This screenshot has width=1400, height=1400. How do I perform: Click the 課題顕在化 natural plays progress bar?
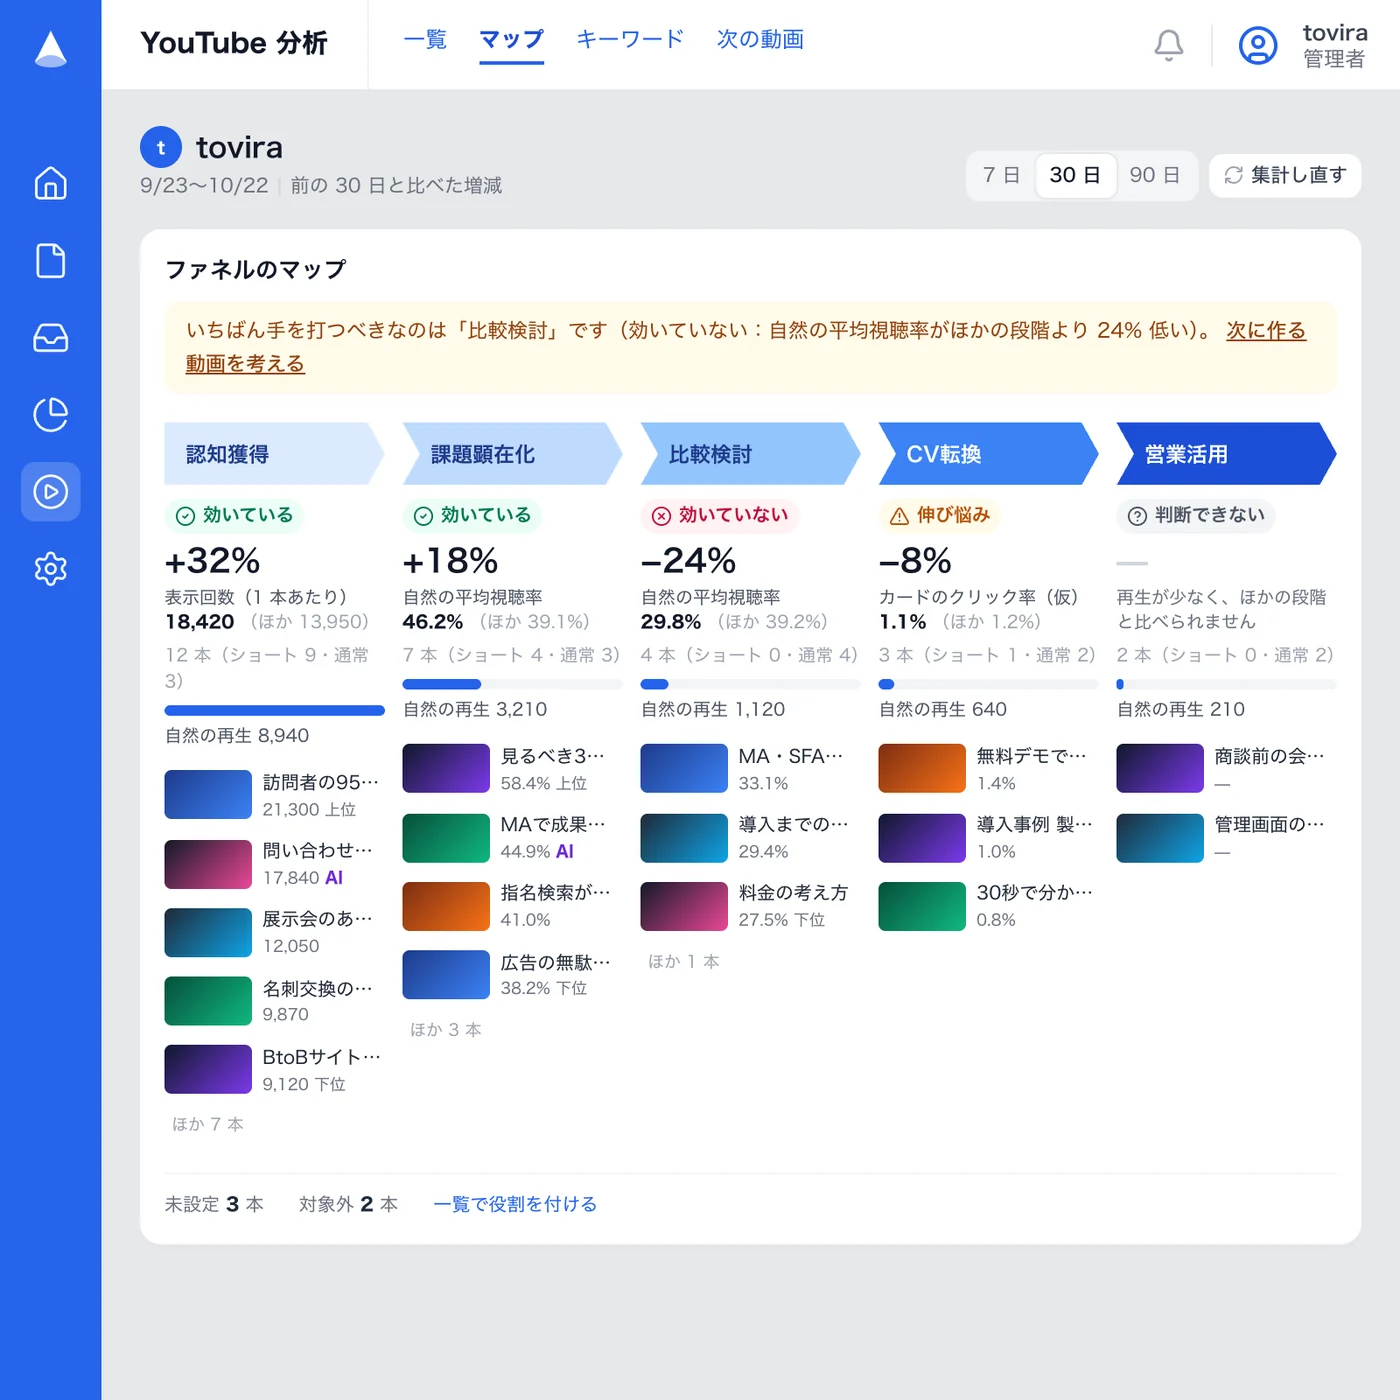(513, 685)
